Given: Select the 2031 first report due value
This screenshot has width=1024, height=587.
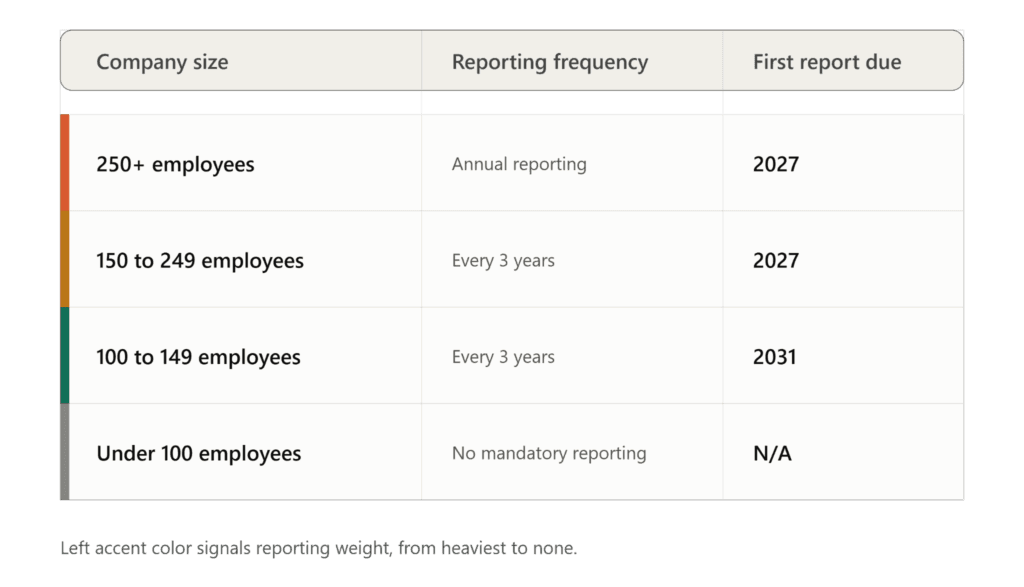Looking at the screenshot, I should click(x=775, y=357).
